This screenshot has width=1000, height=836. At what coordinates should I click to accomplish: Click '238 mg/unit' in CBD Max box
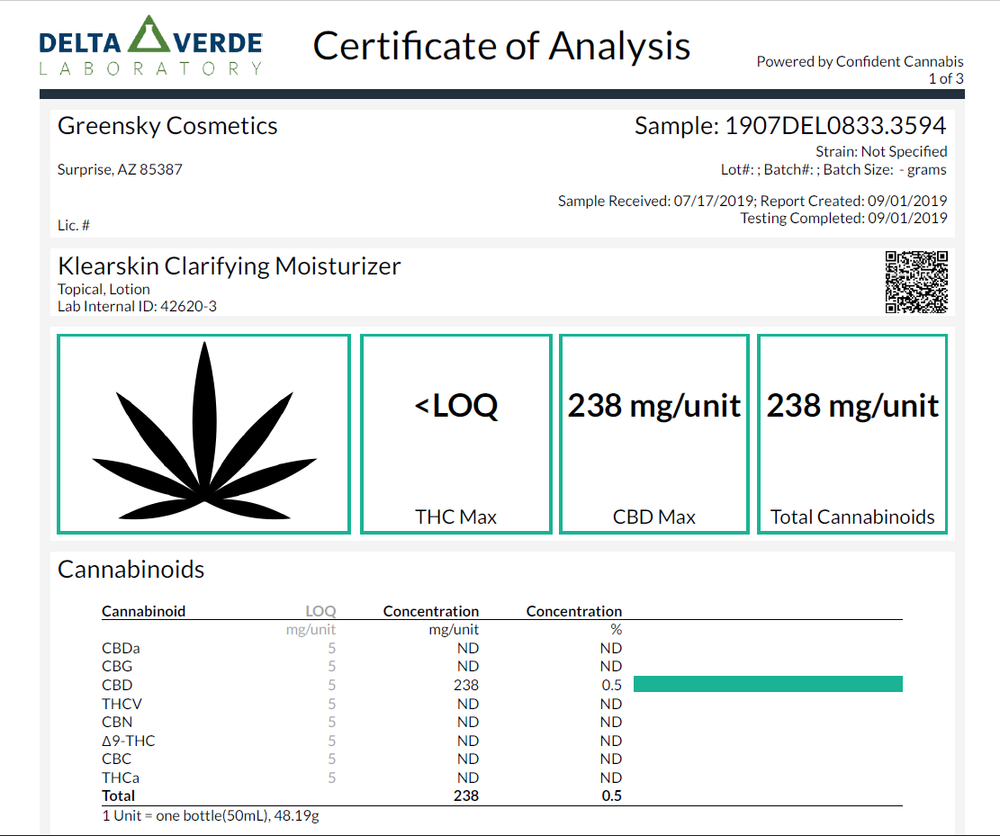pos(654,406)
